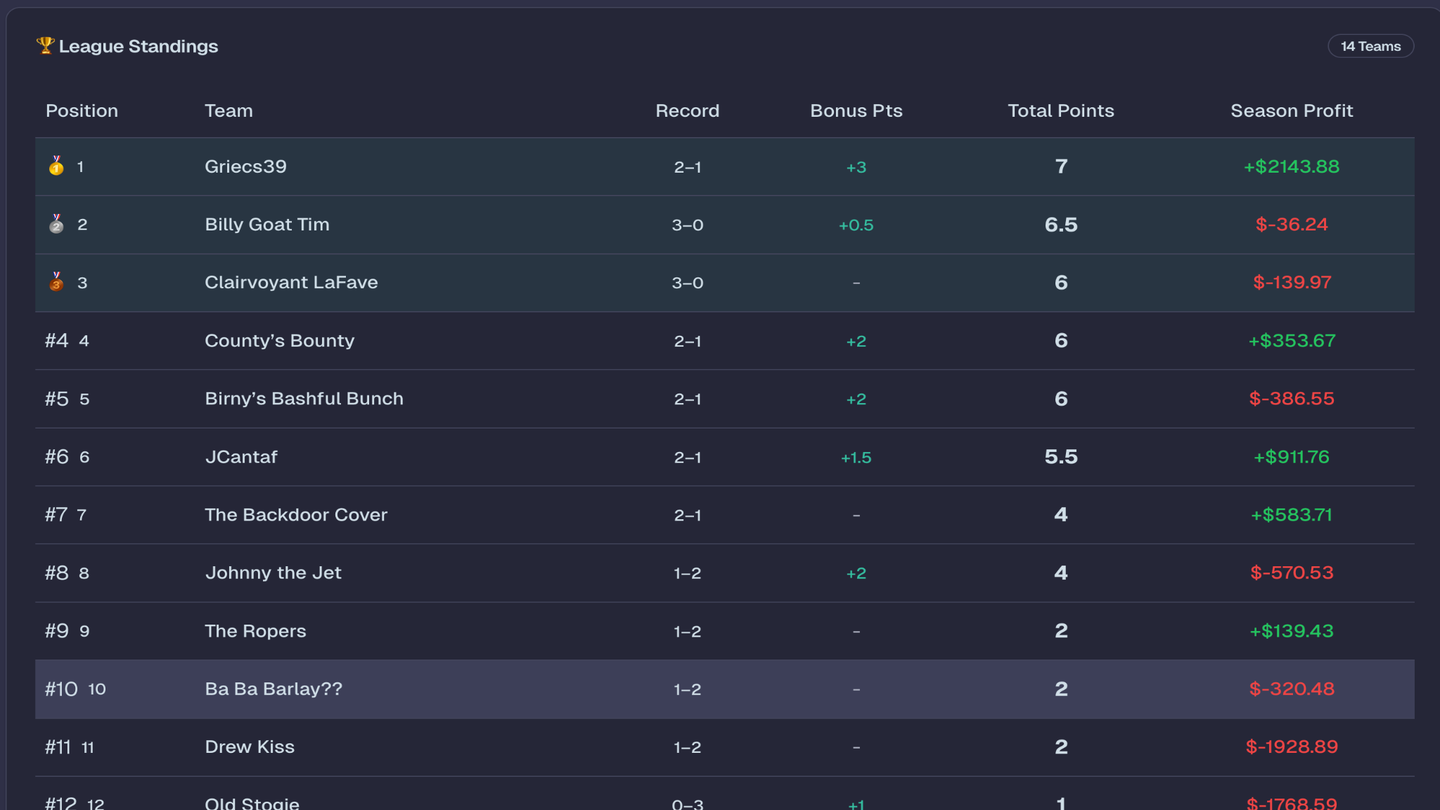The width and height of the screenshot is (1440, 810).
Task: Sort by the Season Profit column header
Action: [x=1291, y=111]
